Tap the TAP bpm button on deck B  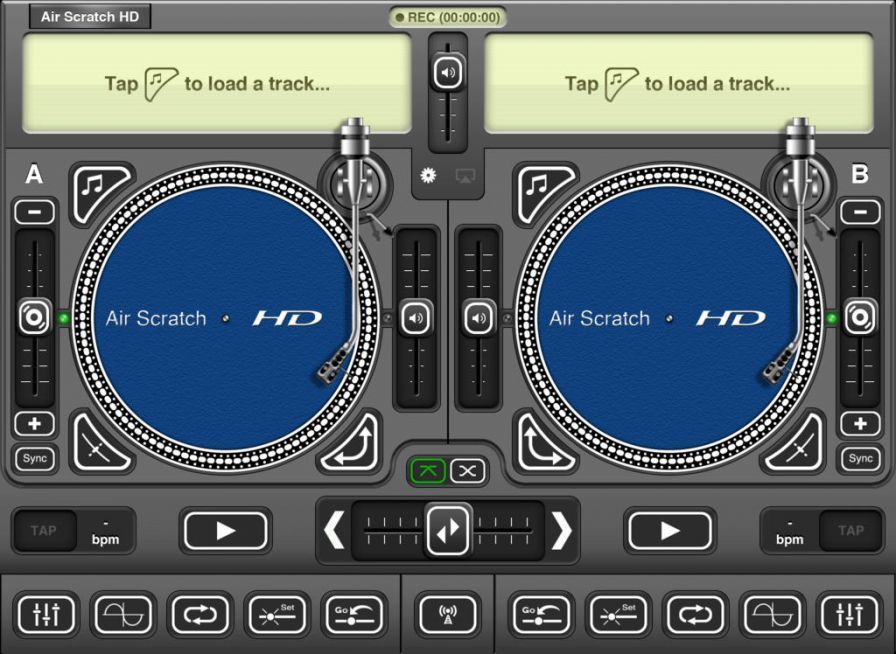tap(849, 531)
